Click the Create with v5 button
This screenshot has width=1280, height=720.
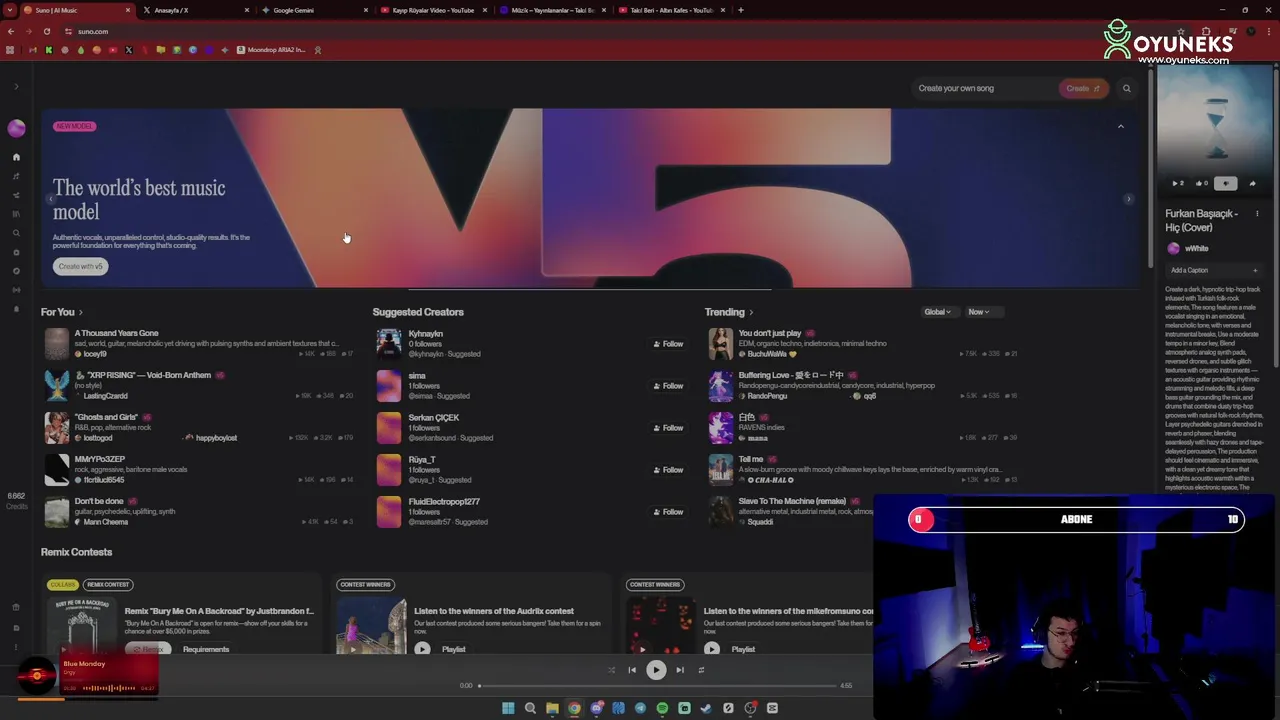(x=80, y=266)
